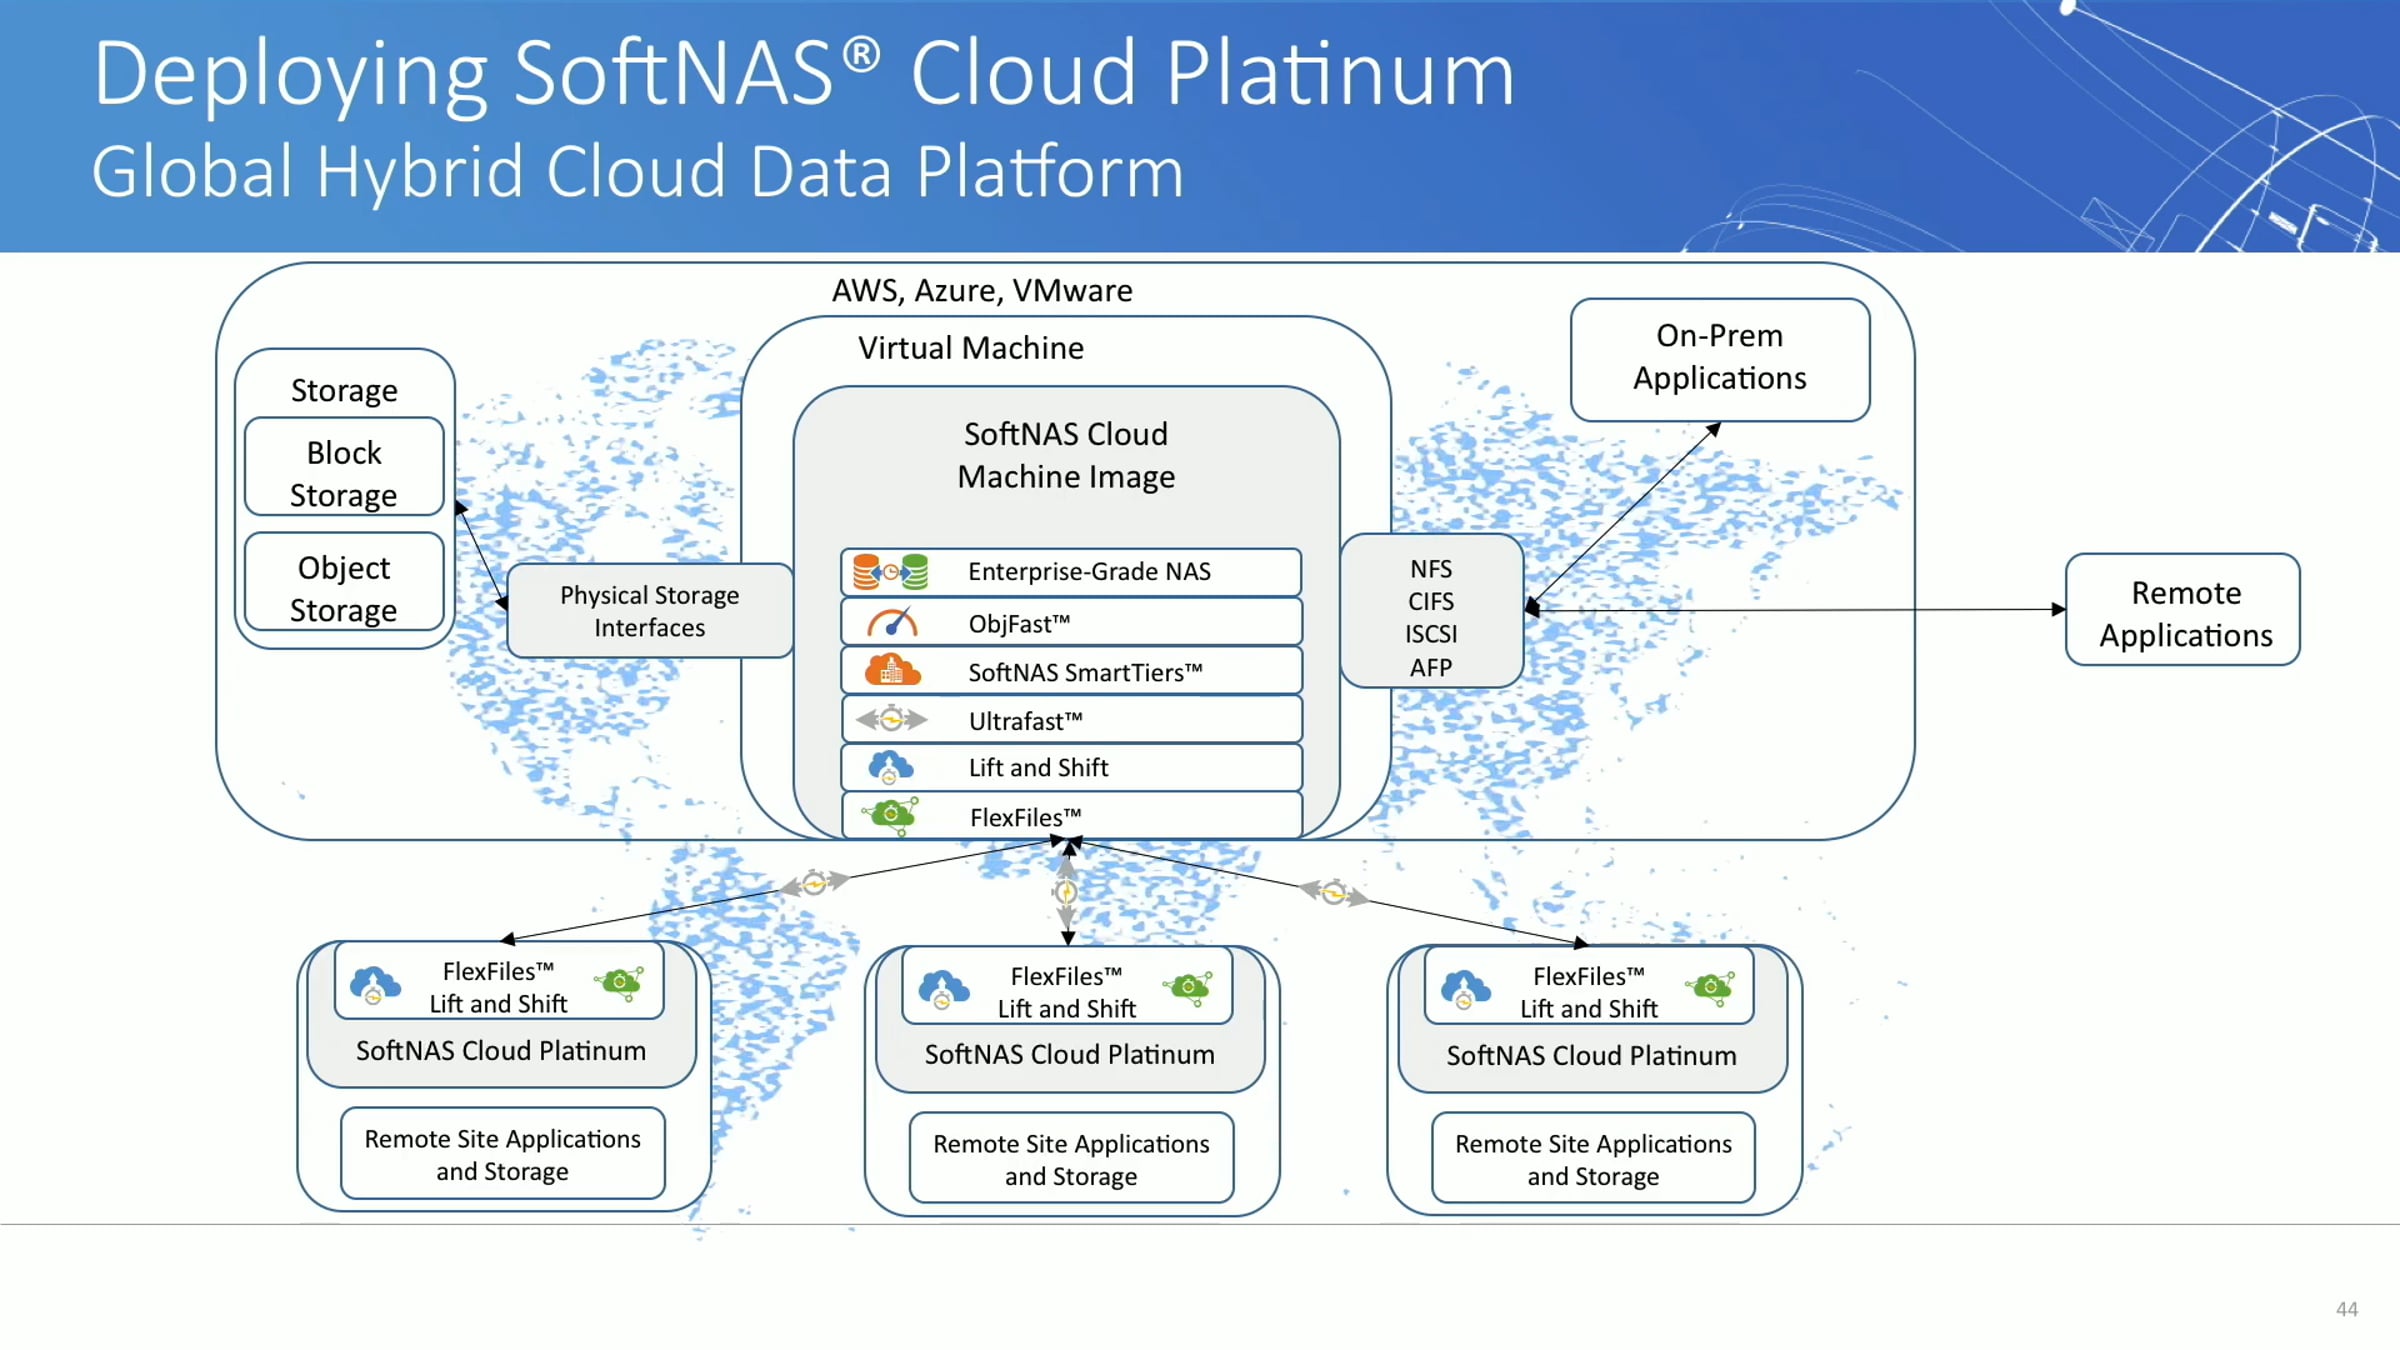This screenshot has width=2400, height=1350.
Task: Click the FlexFiles green cloud icon in Machine Image
Action: click(x=891, y=816)
